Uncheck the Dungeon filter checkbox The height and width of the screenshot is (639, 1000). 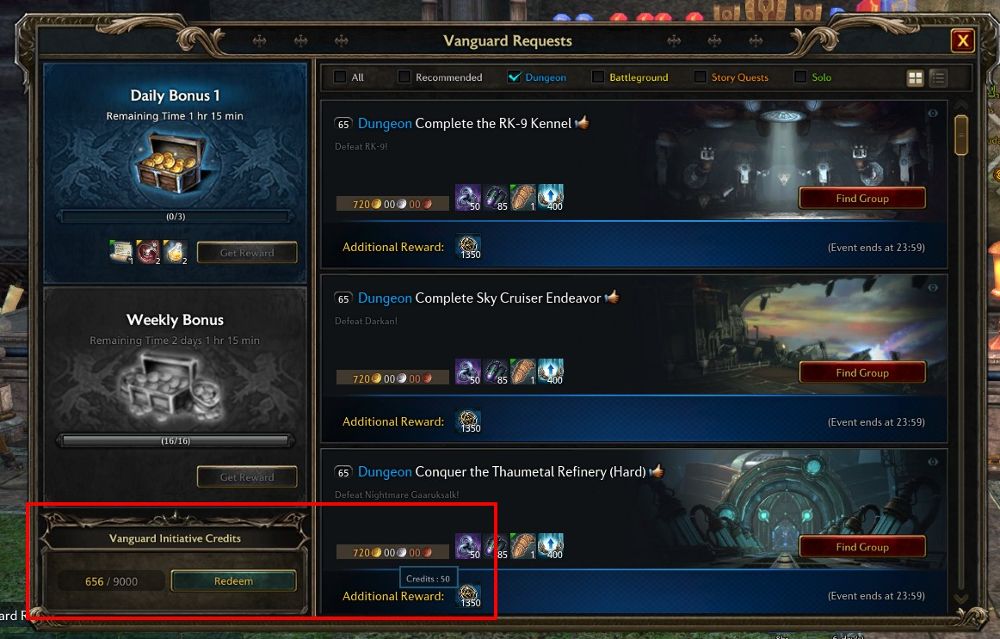coord(514,77)
